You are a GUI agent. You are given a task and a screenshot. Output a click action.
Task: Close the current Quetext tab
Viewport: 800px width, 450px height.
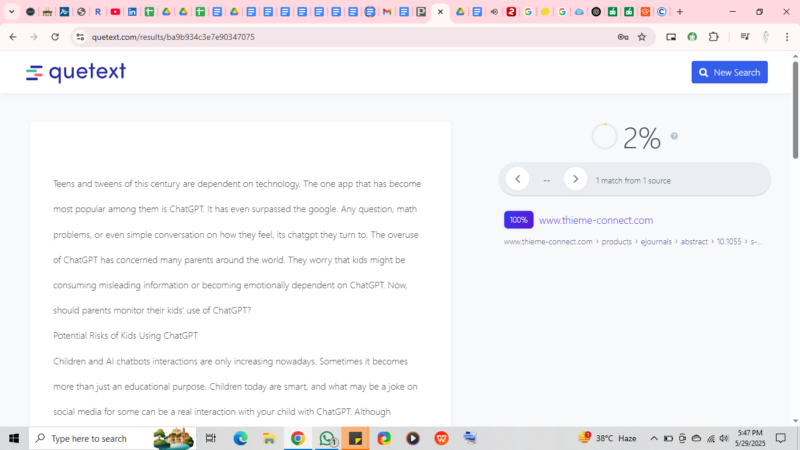pos(440,12)
